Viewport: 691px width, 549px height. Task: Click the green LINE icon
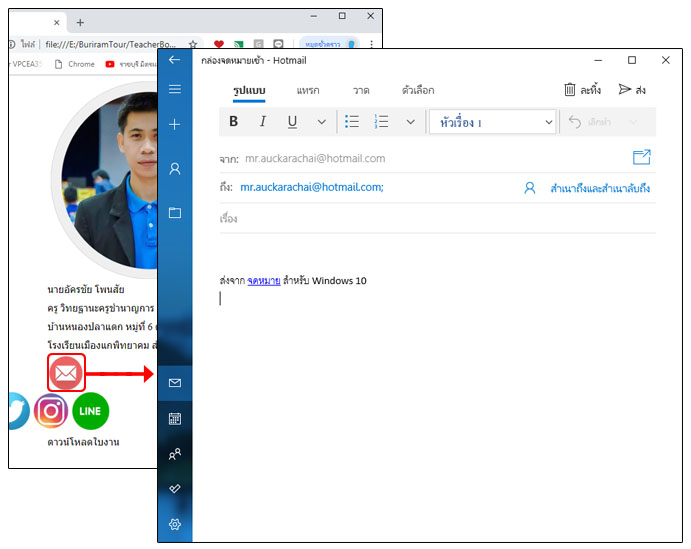click(90, 411)
